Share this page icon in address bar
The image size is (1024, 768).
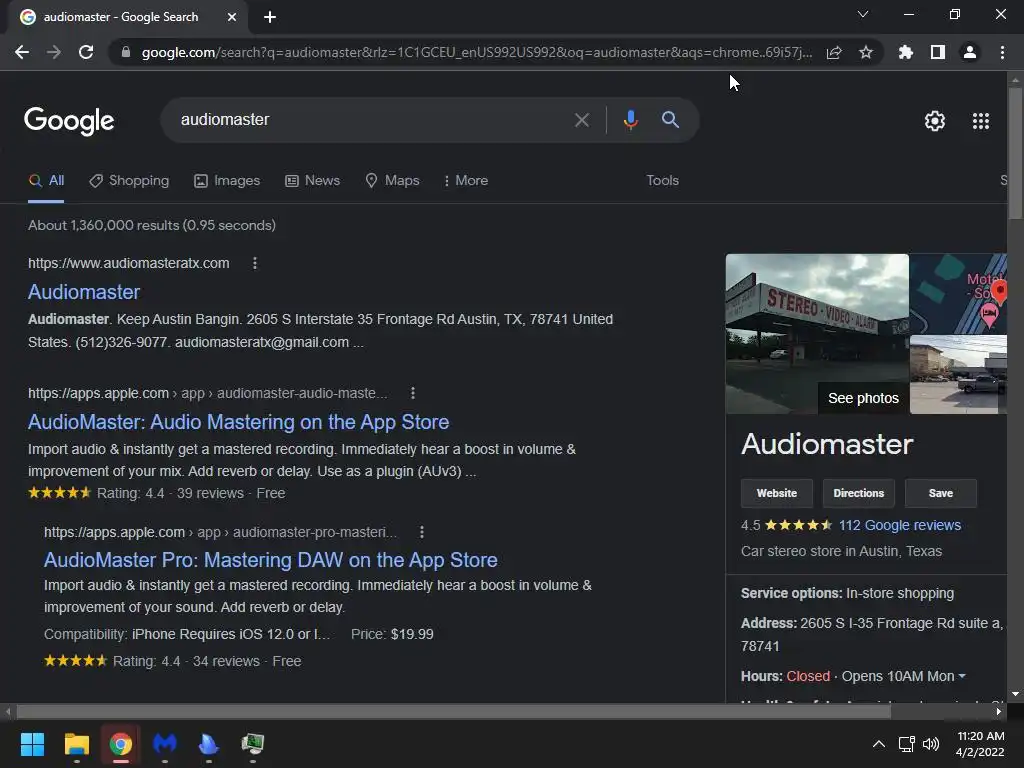click(x=834, y=52)
